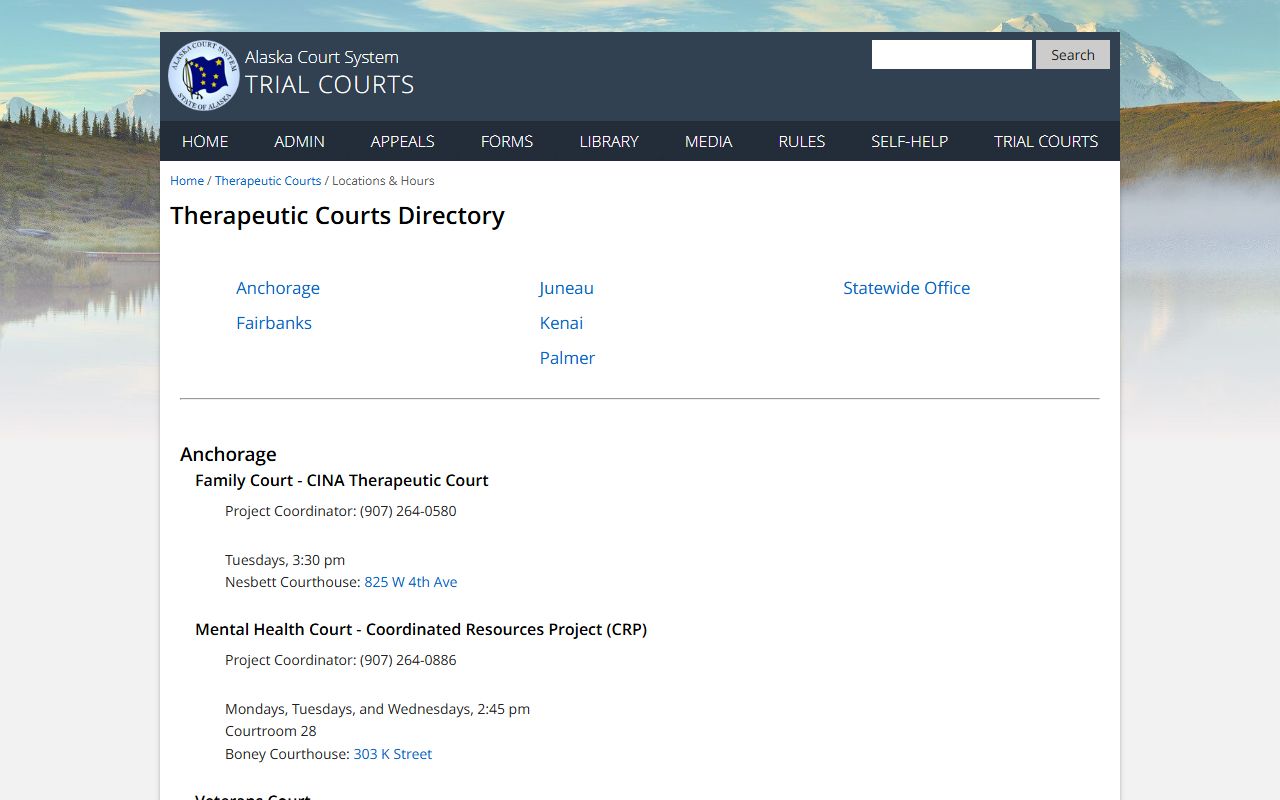1280x800 pixels.
Task: Click the Mondays, Tuesdays, and Wednesdays schedule text
Action: (378, 709)
